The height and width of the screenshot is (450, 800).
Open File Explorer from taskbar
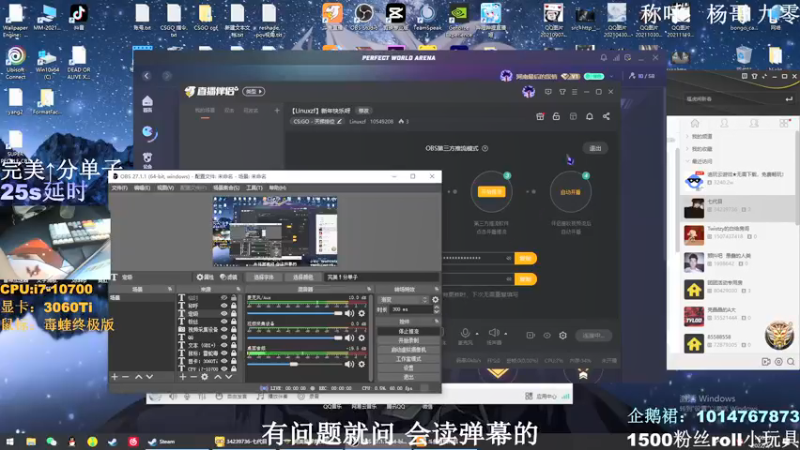(31, 442)
